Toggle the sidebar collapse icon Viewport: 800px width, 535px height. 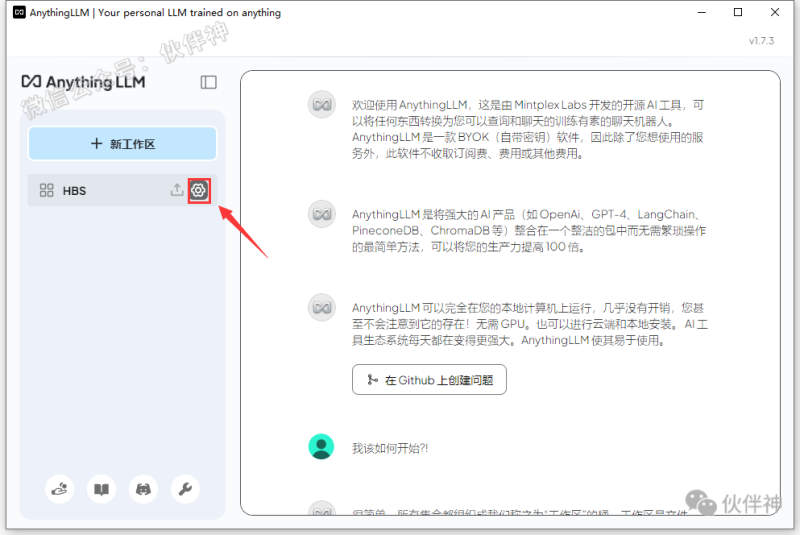[x=208, y=82]
